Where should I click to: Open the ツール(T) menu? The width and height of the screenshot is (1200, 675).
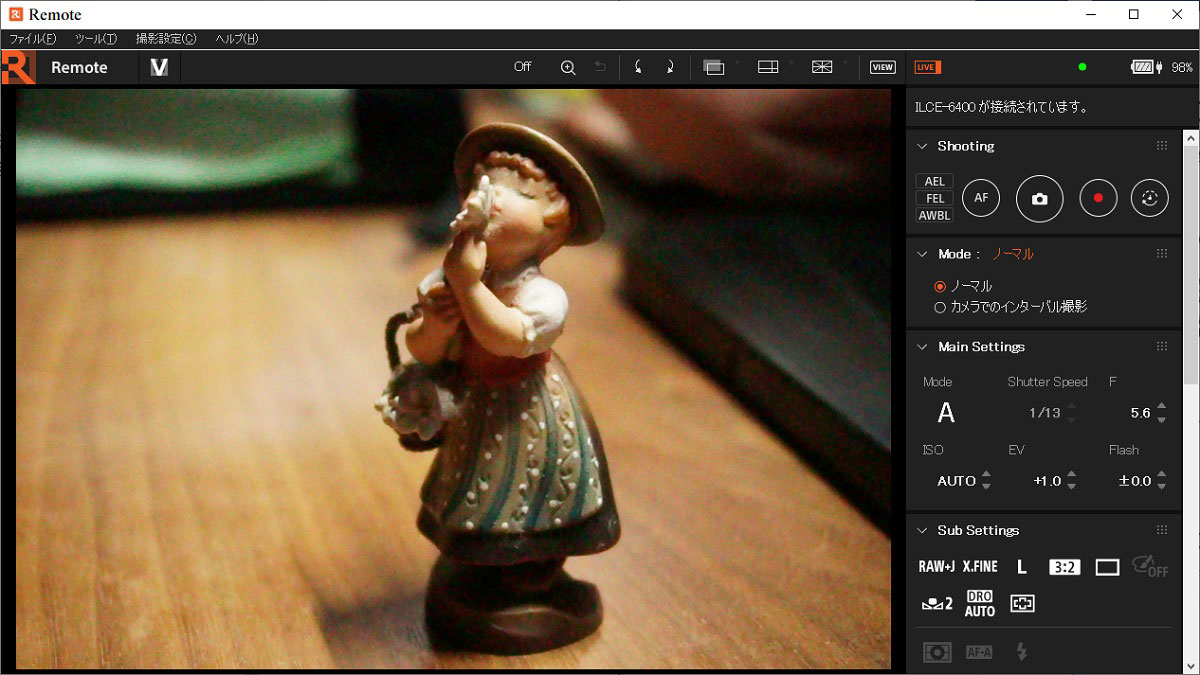pos(96,39)
